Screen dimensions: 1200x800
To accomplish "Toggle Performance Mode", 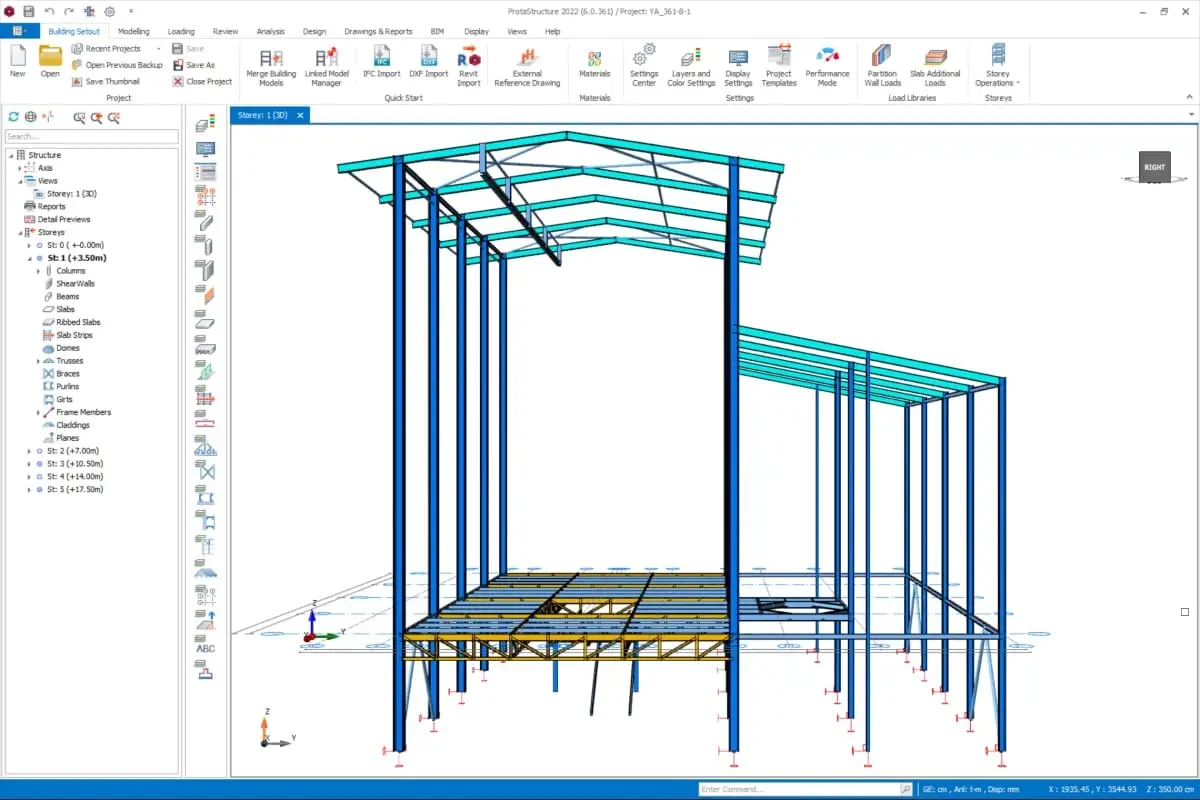I will pos(827,65).
